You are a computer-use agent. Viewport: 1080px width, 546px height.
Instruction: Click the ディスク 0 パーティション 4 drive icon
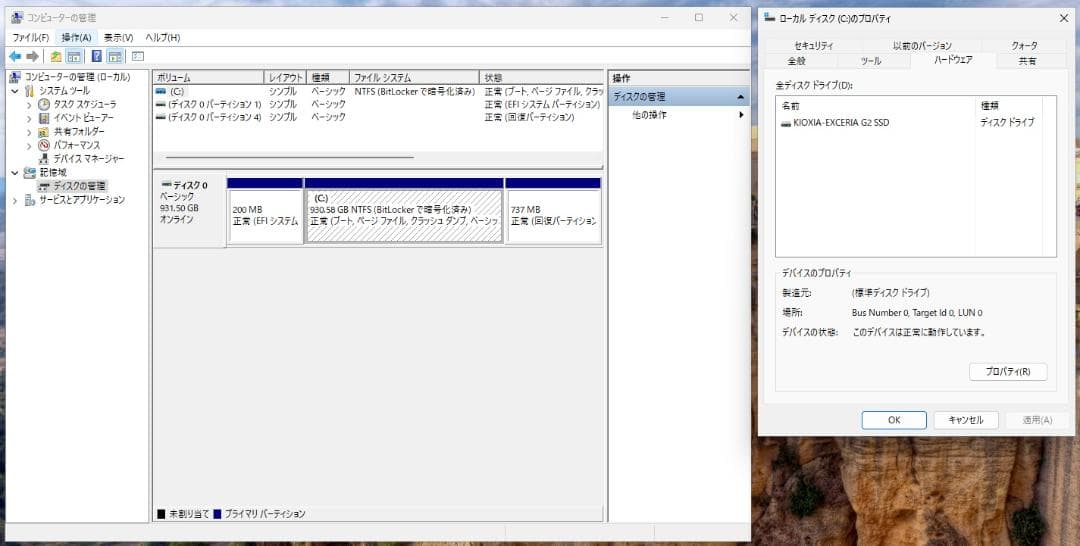(161, 117)
